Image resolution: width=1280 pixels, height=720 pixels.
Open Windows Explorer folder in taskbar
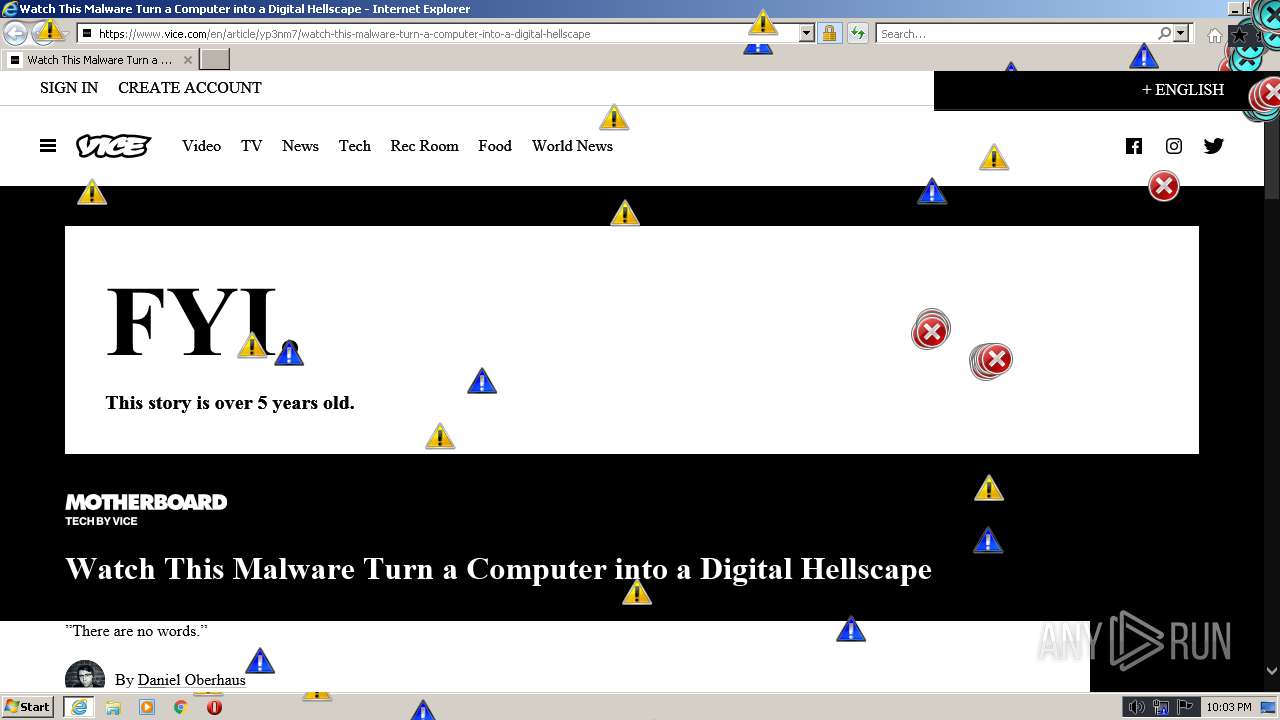tap(113, 707)
